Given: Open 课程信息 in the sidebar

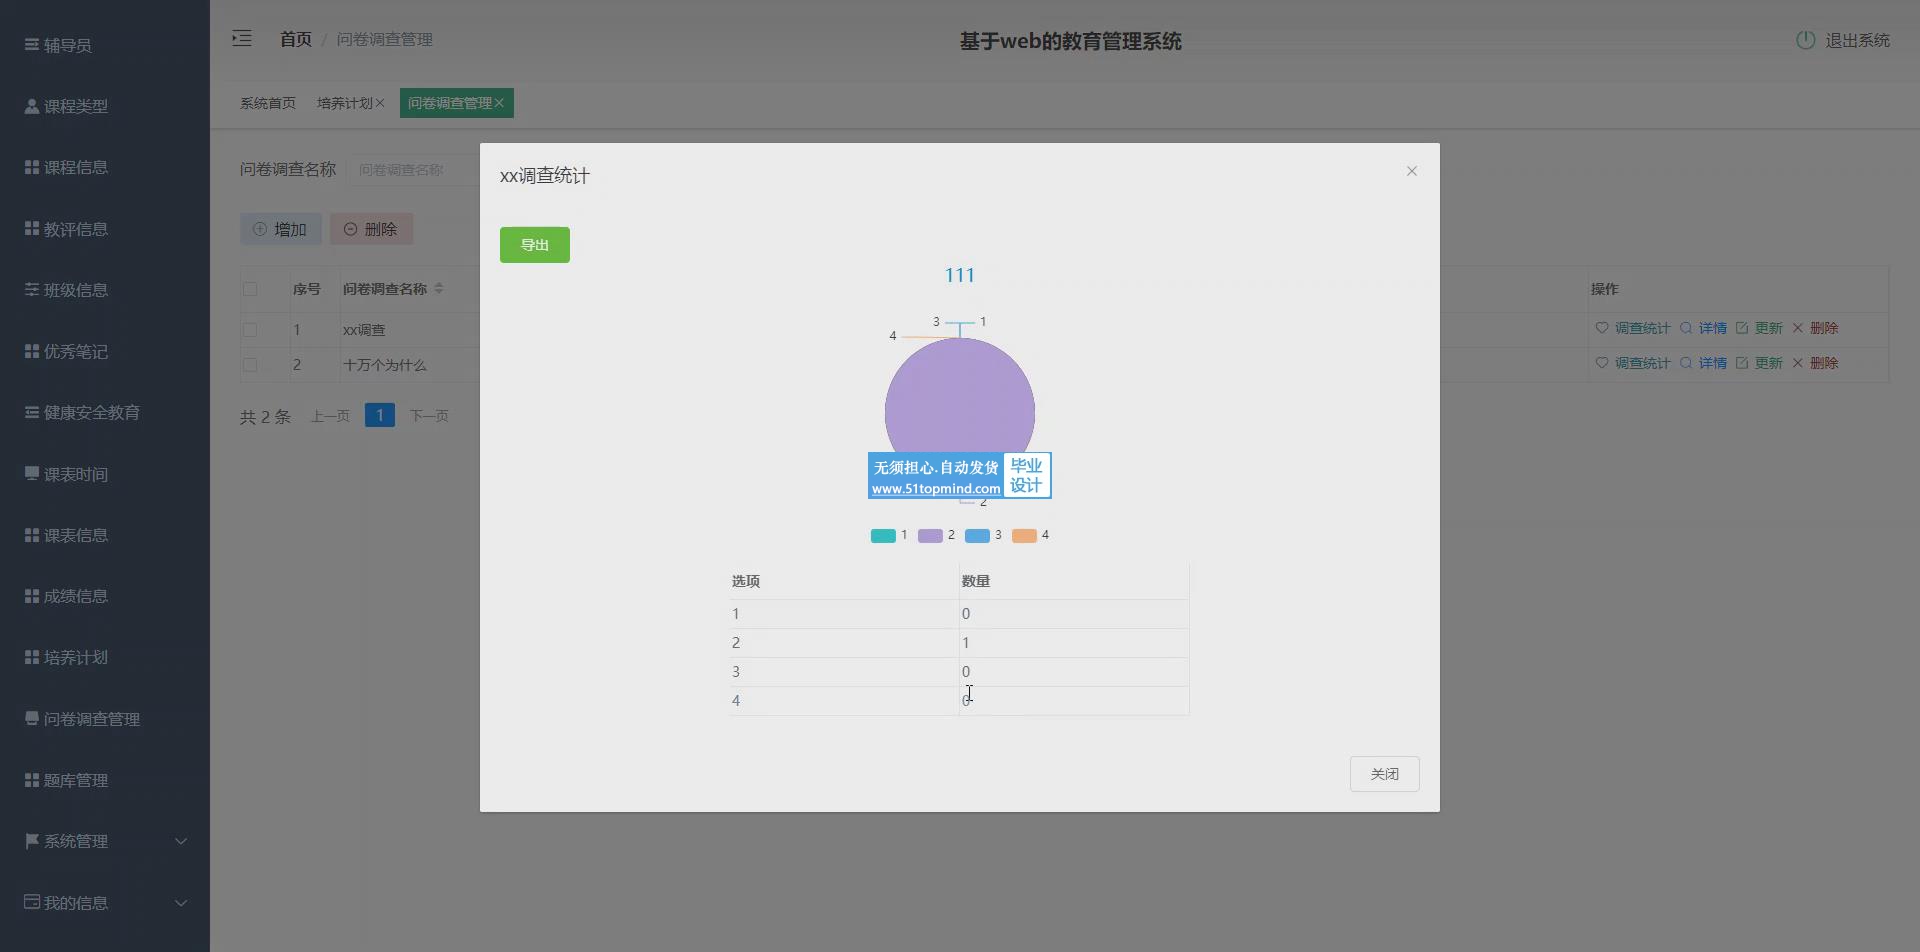Looking at the screenshot, I should click(x=105, y=167).
